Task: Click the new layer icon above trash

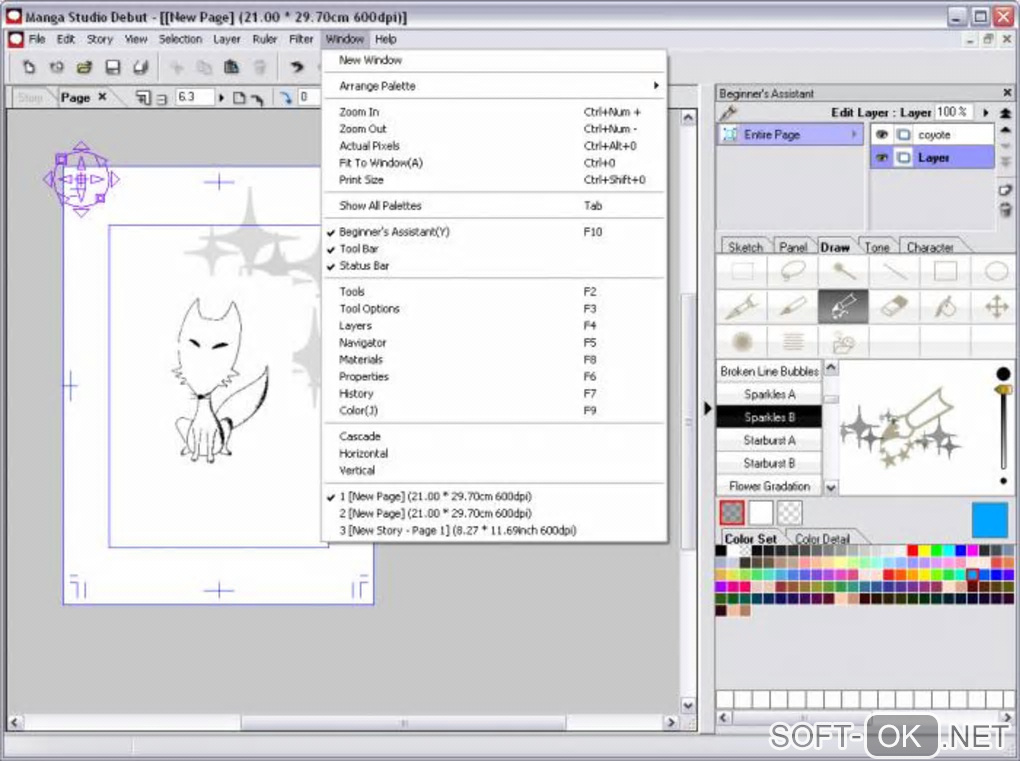Action: click(x=1005, y=190)
